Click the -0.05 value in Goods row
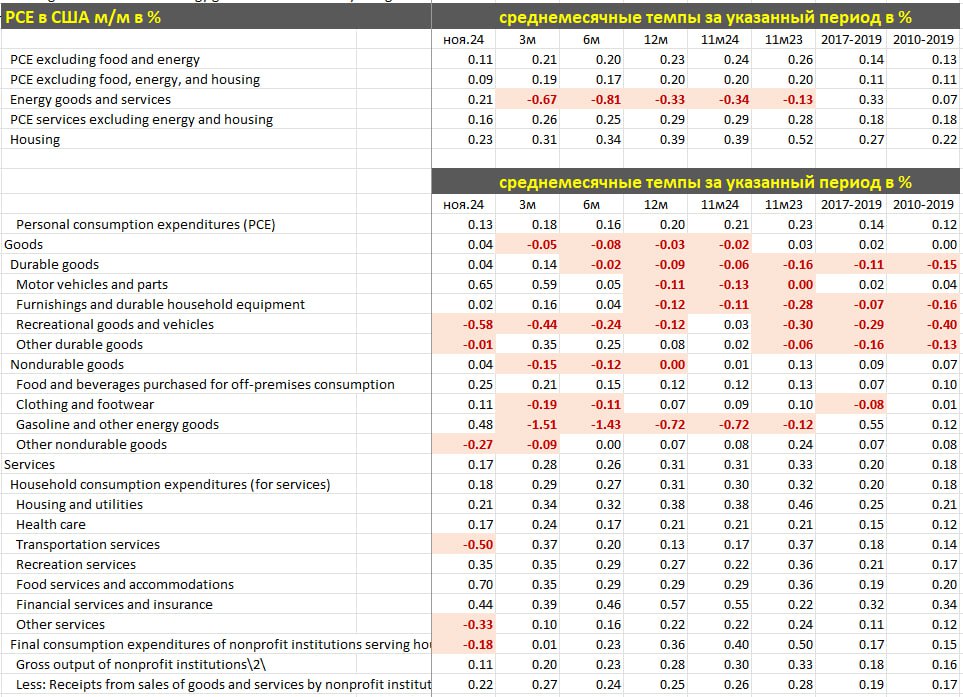Viewport: 963px width, 697px height. coord(542,244)
